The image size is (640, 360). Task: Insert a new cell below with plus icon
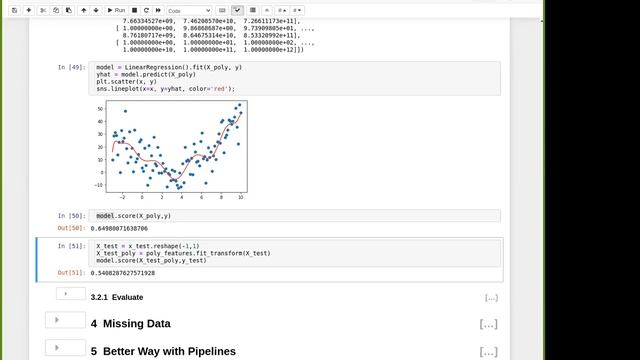pos(29,10)
